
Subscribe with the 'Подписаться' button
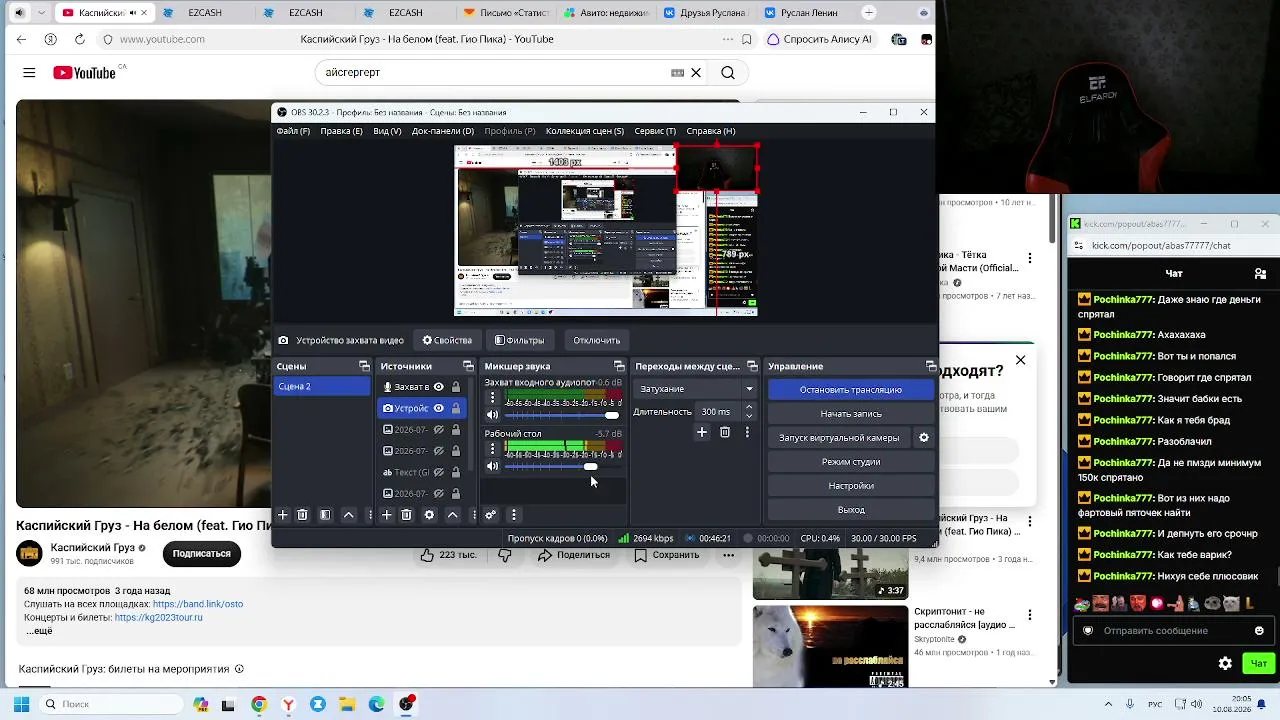[202, 554]
